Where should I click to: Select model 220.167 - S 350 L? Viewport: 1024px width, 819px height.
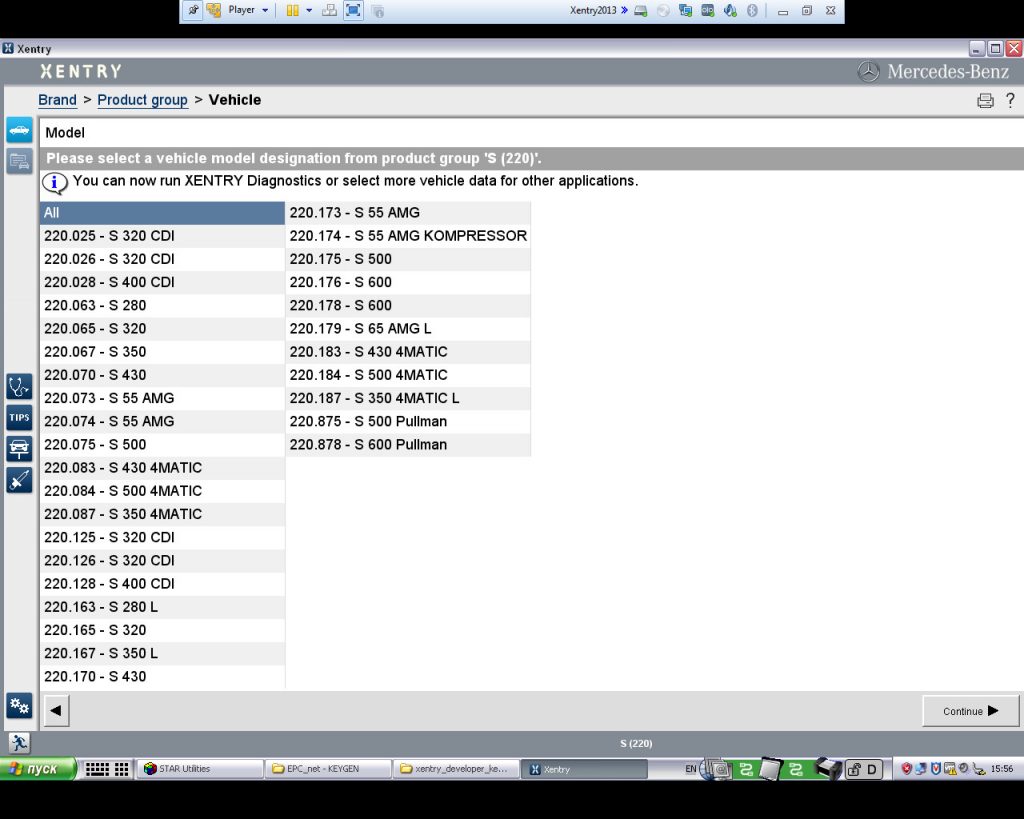(163, 653)
